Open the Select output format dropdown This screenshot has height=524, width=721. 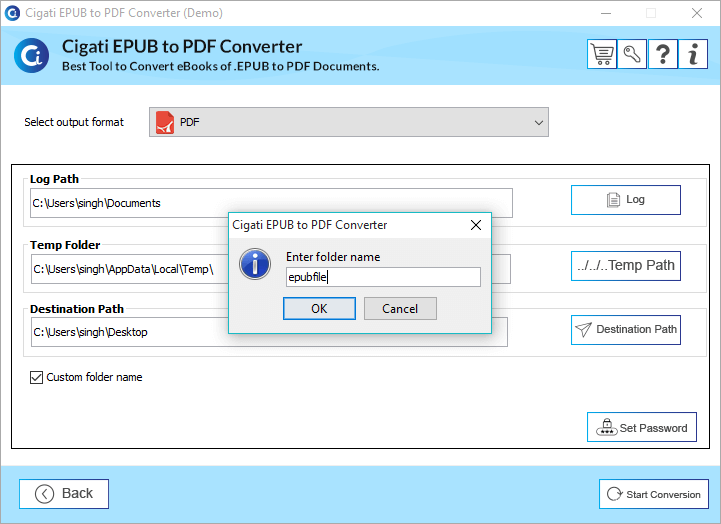coord(349,122)
